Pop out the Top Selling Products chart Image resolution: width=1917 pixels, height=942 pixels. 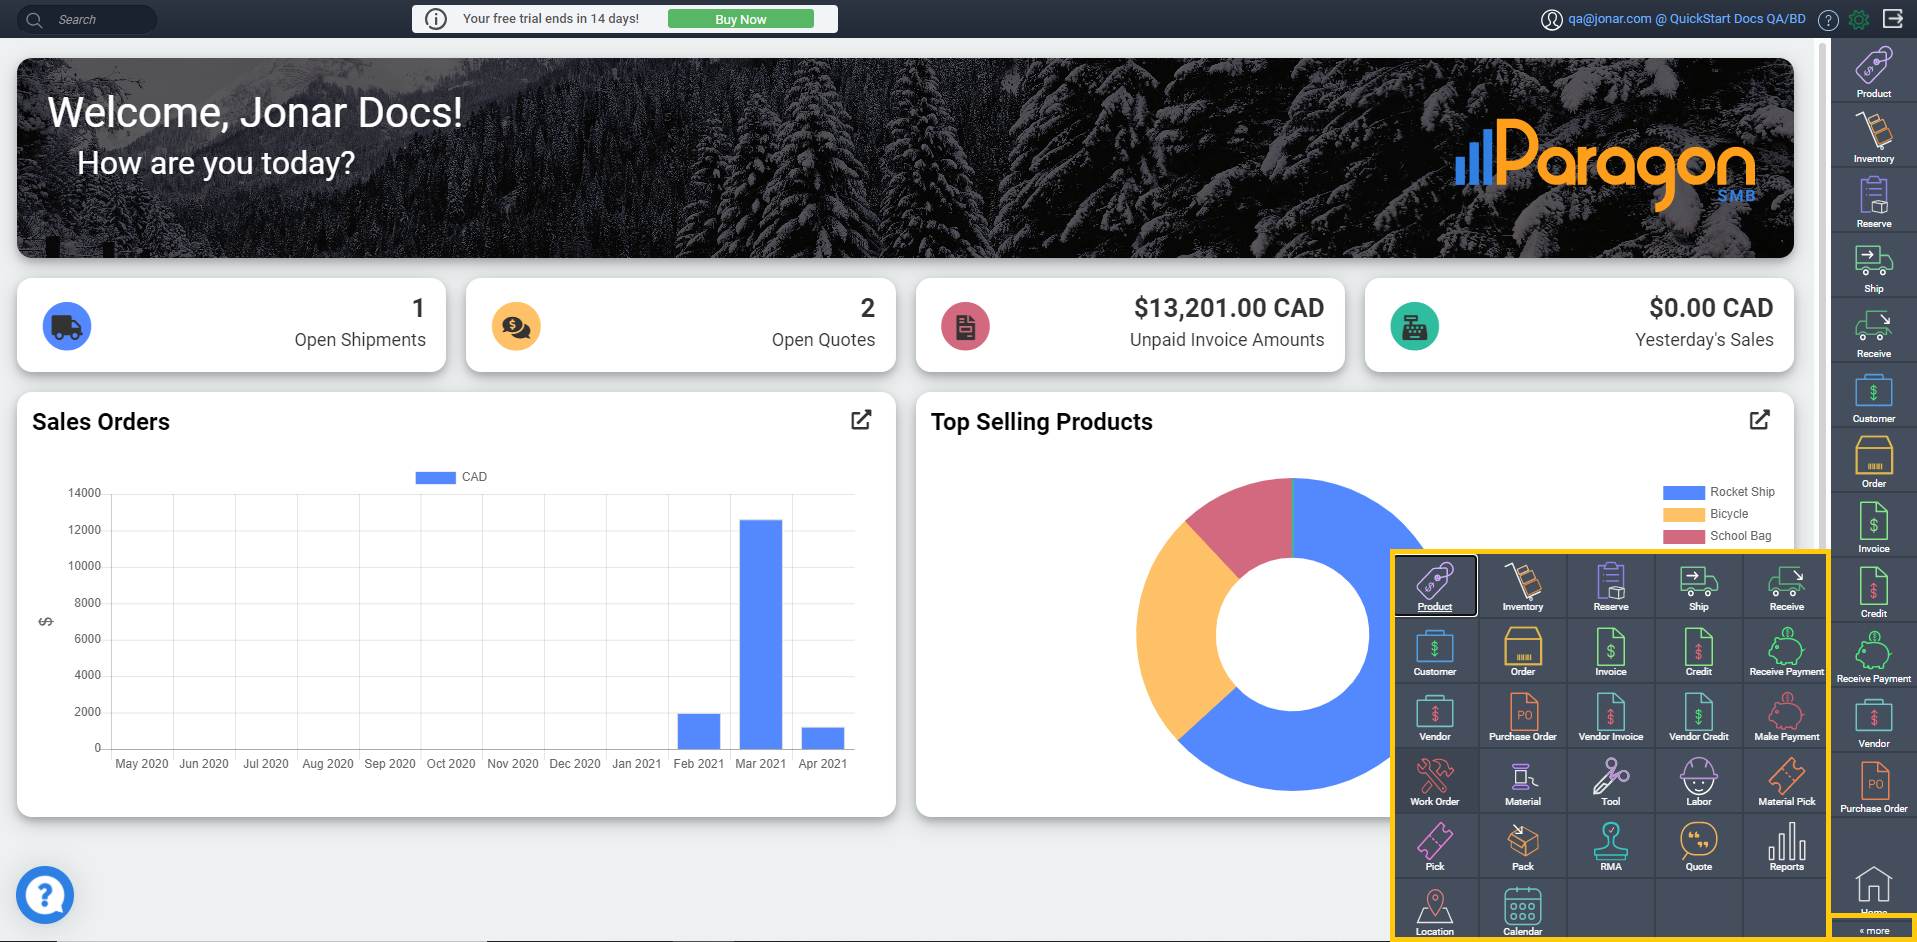pyautogui.click(x=1760, y=420)
